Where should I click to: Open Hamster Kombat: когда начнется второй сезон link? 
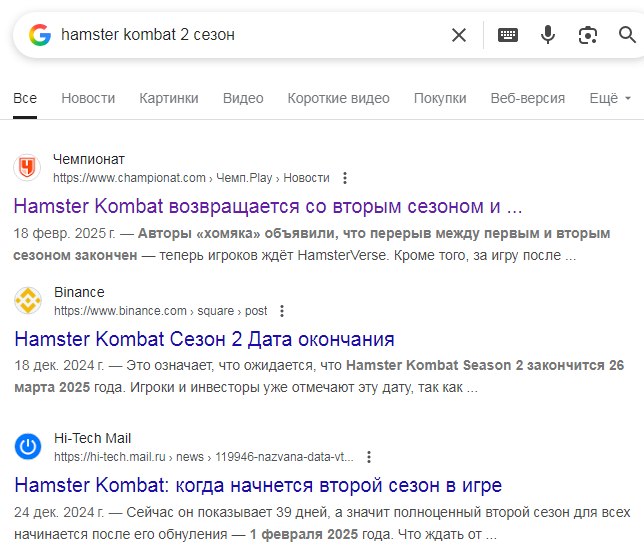click(x=258, y=485)
